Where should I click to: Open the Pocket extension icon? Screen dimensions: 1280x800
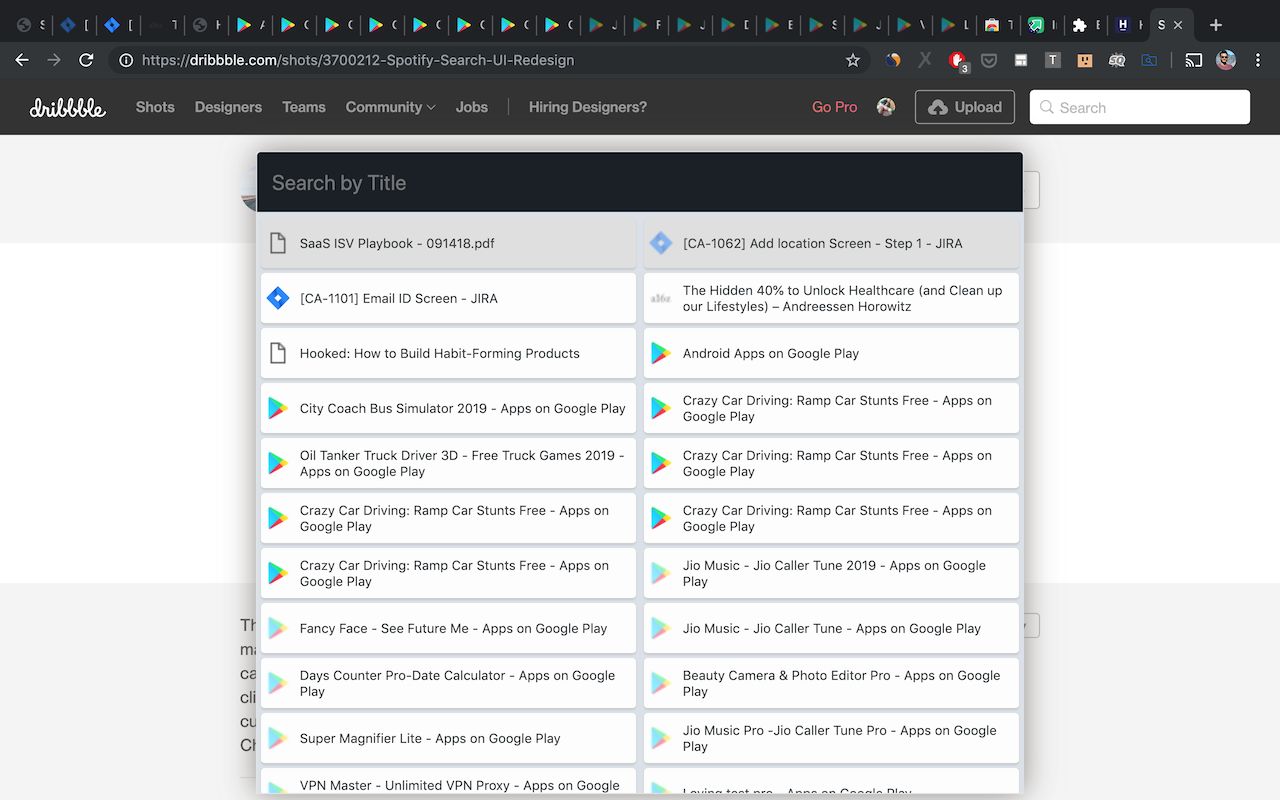[989, 60]
